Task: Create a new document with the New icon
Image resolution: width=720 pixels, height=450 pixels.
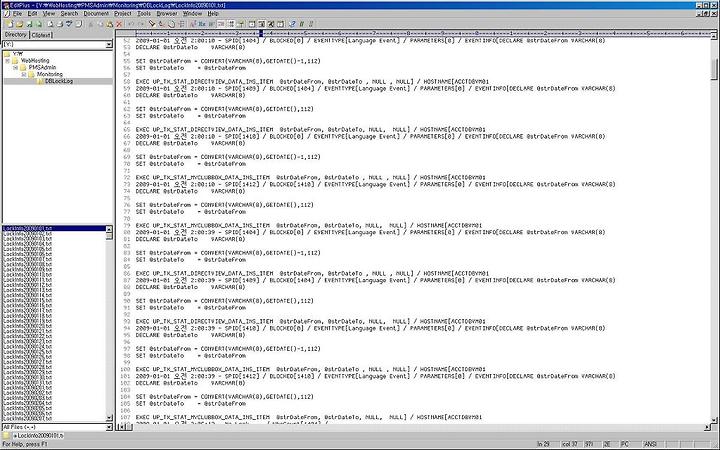Action: pos(9,24)
